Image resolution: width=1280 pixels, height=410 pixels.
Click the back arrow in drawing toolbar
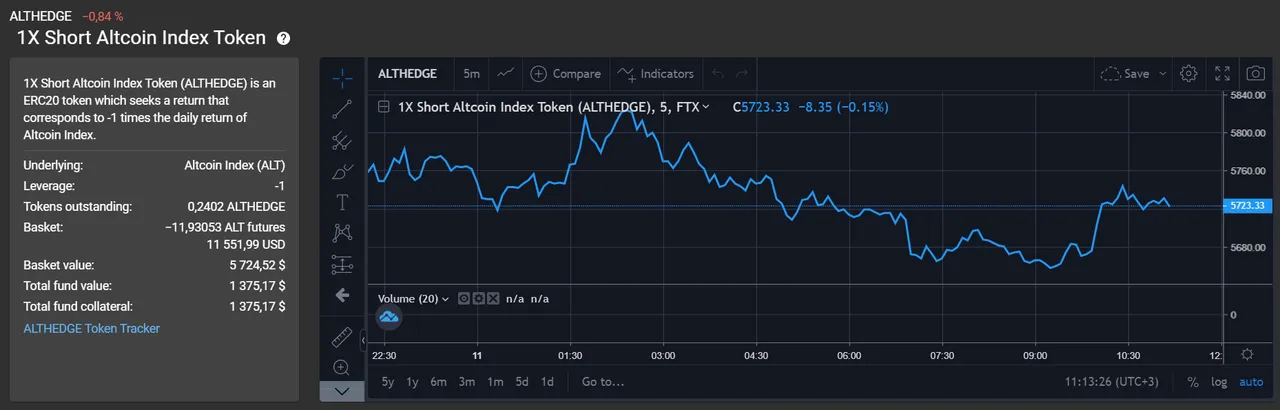point(342,295)
